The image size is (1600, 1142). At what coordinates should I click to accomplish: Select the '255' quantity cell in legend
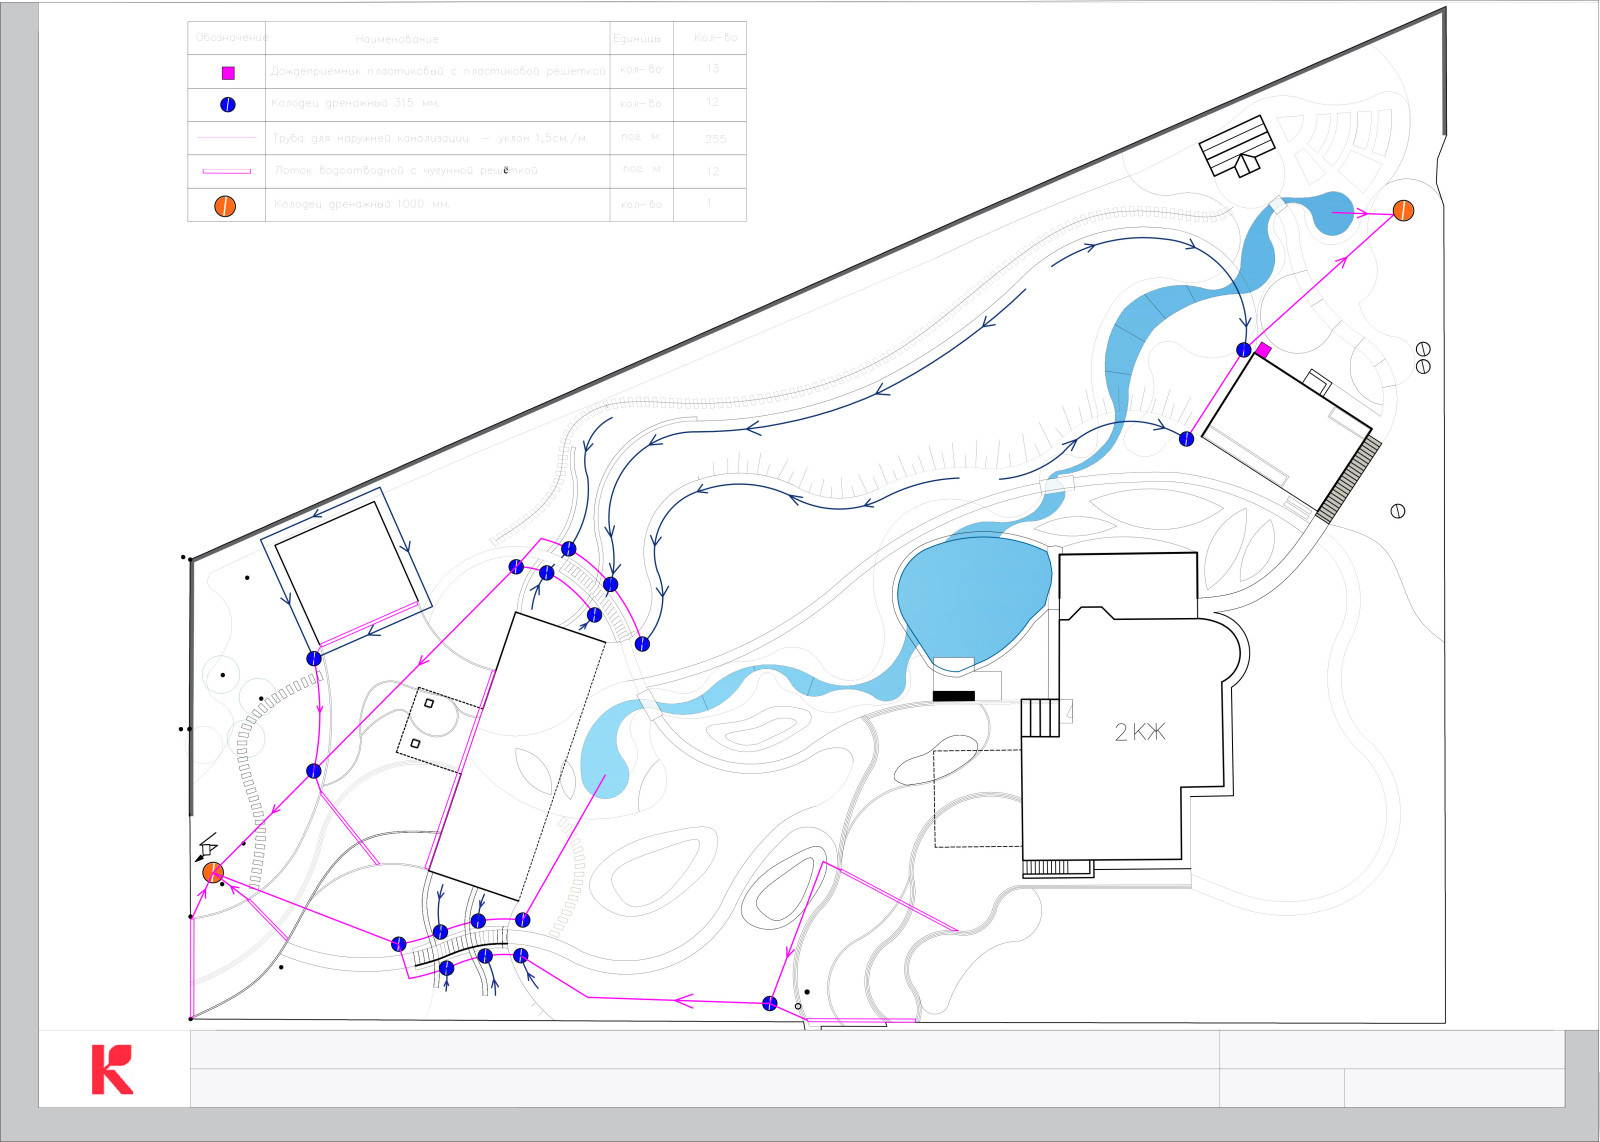click(715, 139)
